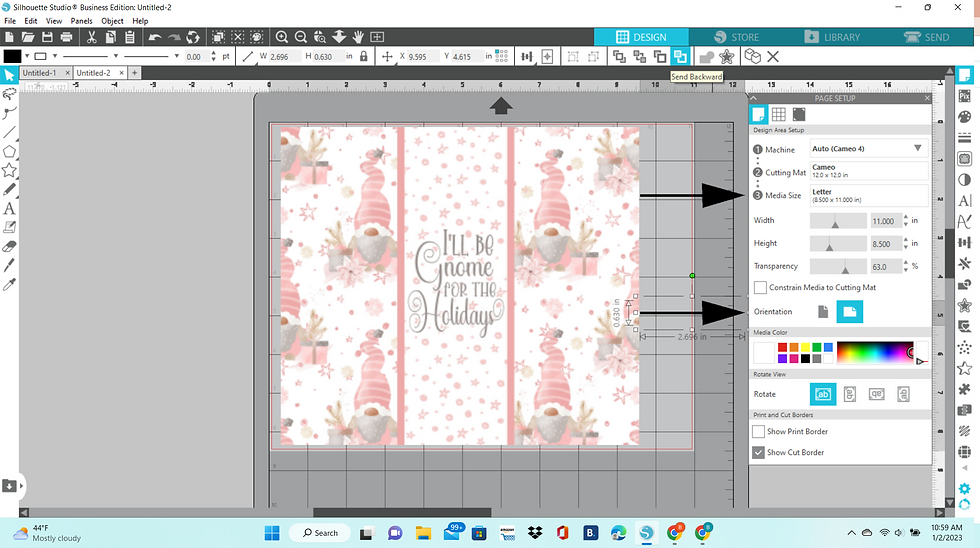Click the Undo arrow icon
Screen dimensions: 980x548
pos(154,37)
